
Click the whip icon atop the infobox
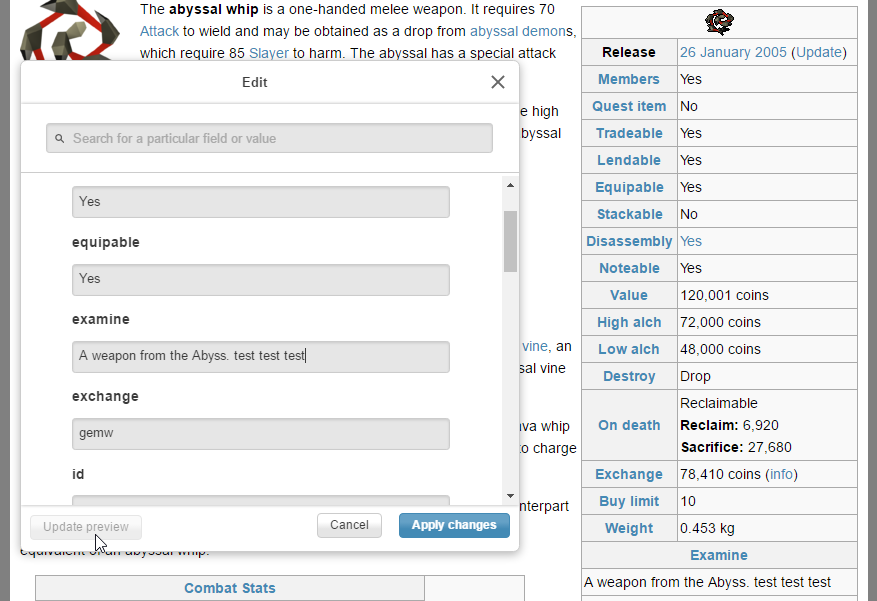[x=719, y=22]
